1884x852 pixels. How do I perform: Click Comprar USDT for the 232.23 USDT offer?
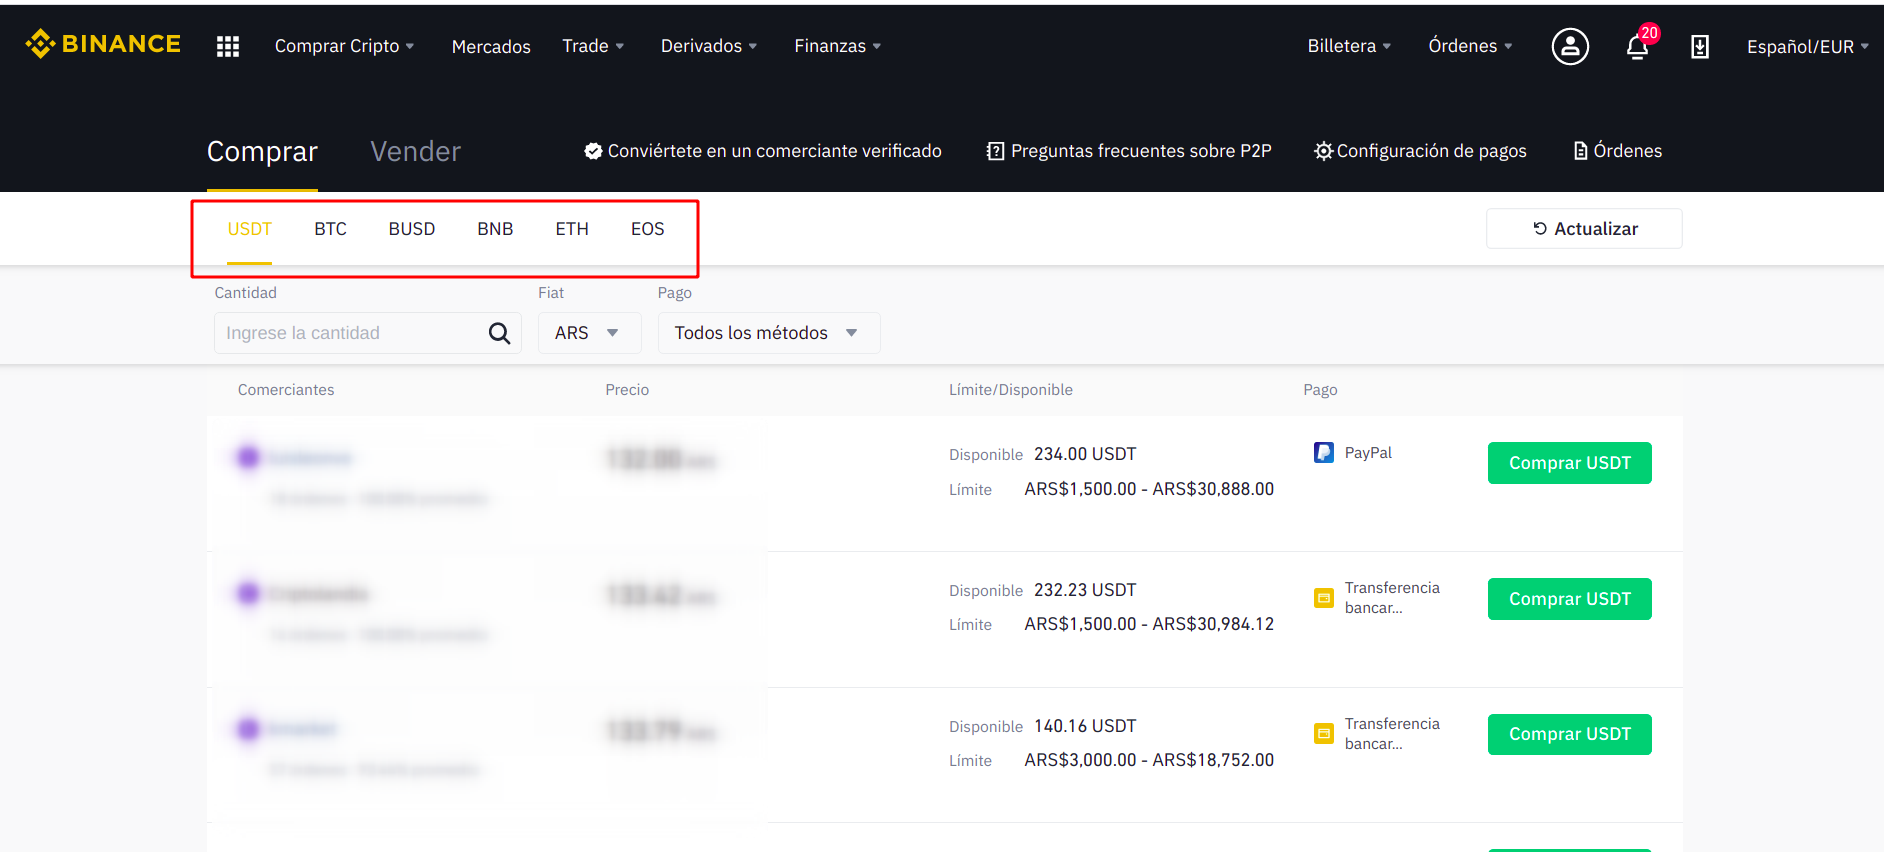click(x=1570, y=599)
